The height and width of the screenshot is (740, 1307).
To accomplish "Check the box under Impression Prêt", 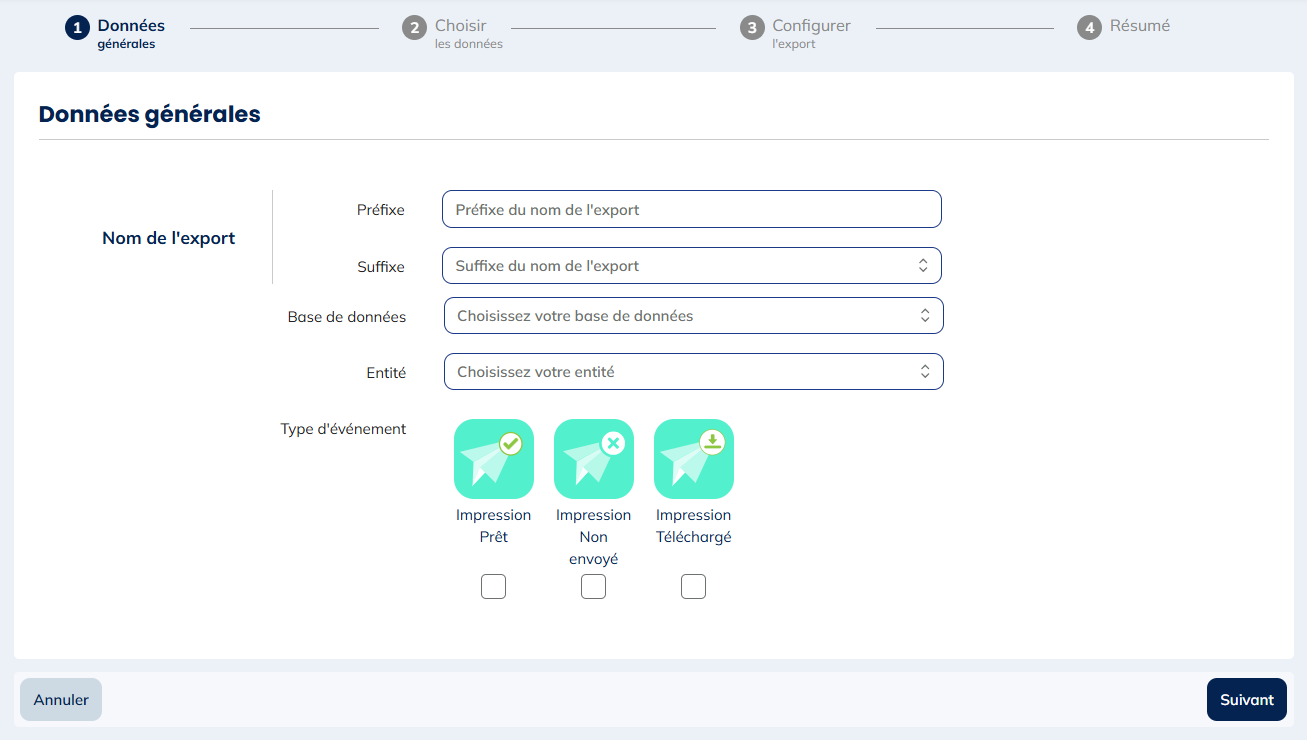I will pyautogui.click(x=494, y=587).
